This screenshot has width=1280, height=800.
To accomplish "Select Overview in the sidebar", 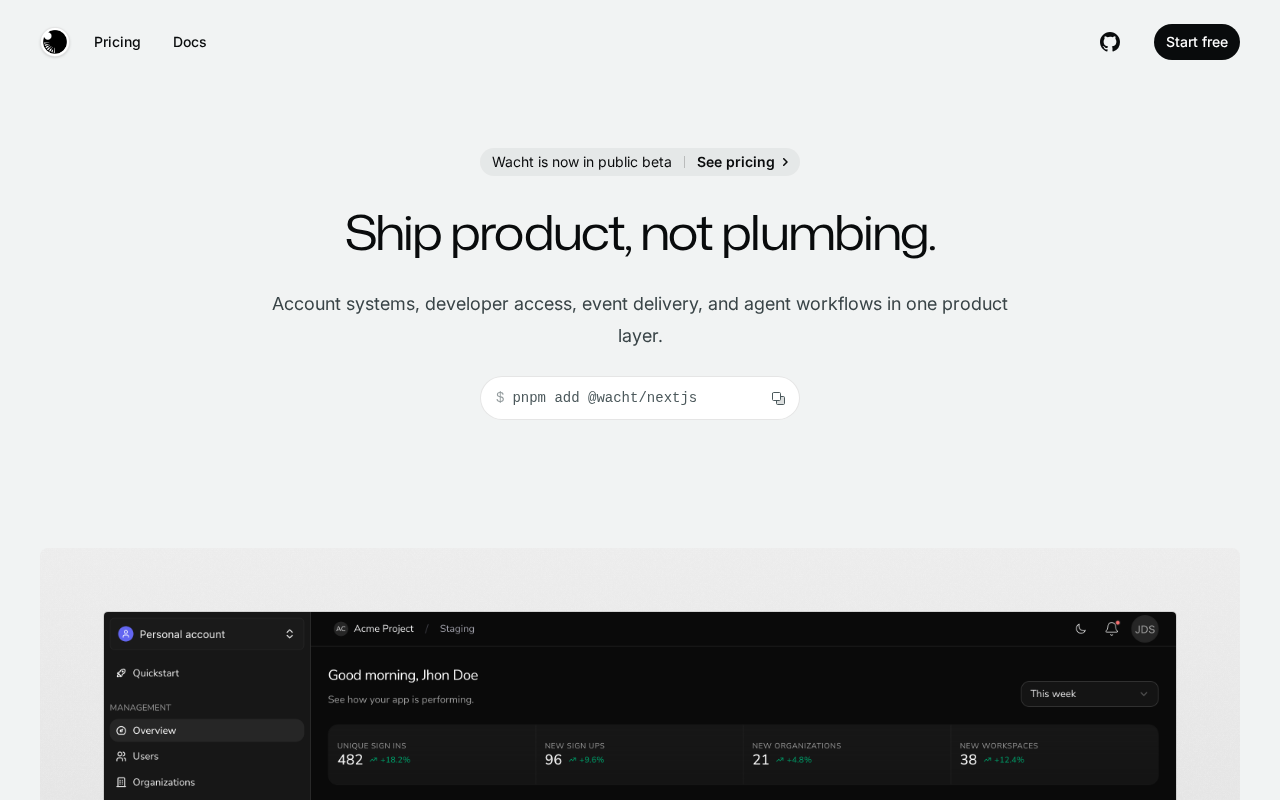I will [x=154, y=731].
